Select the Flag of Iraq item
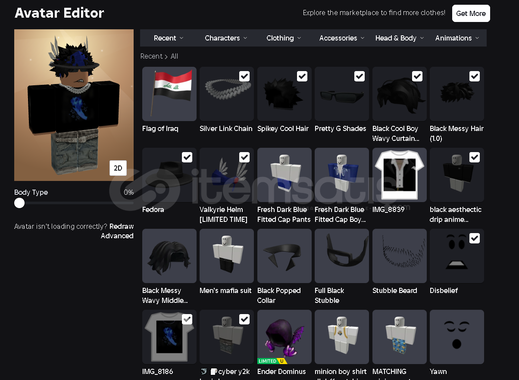The image size is (519, 380). tap(169, 94)
